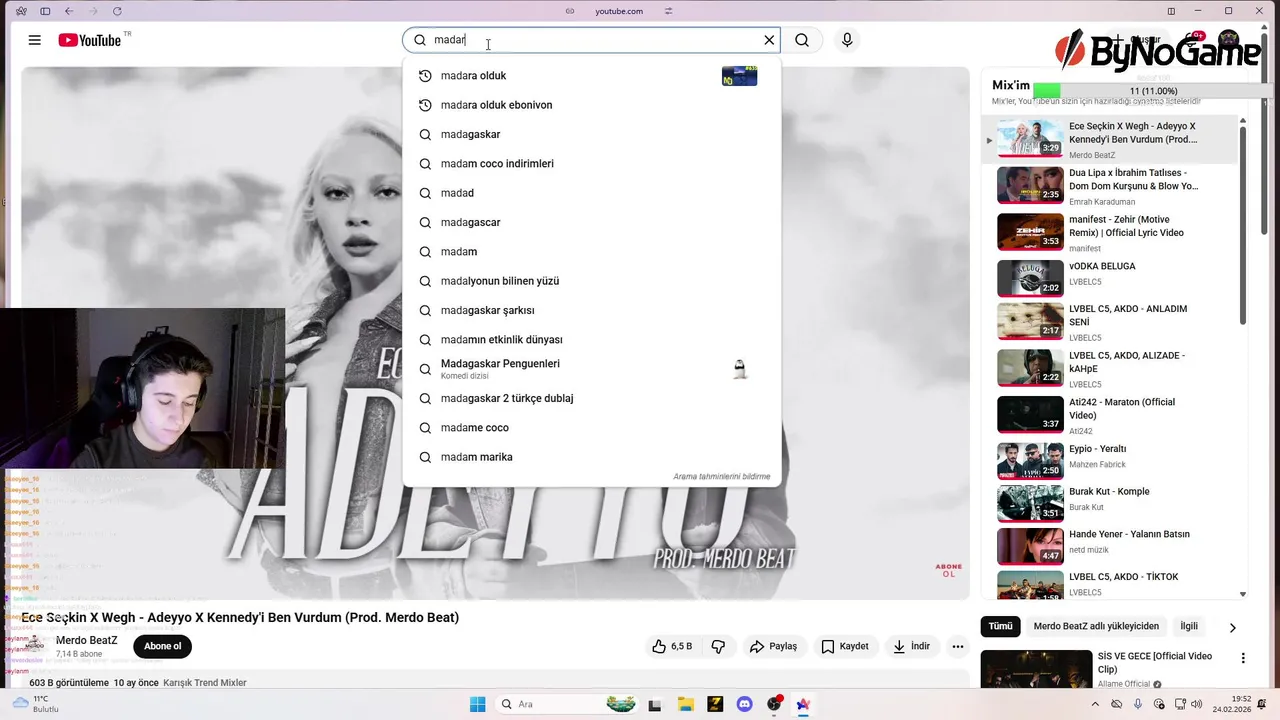Pick the 'madagaskar' search suggestion

tap(592, 134)
